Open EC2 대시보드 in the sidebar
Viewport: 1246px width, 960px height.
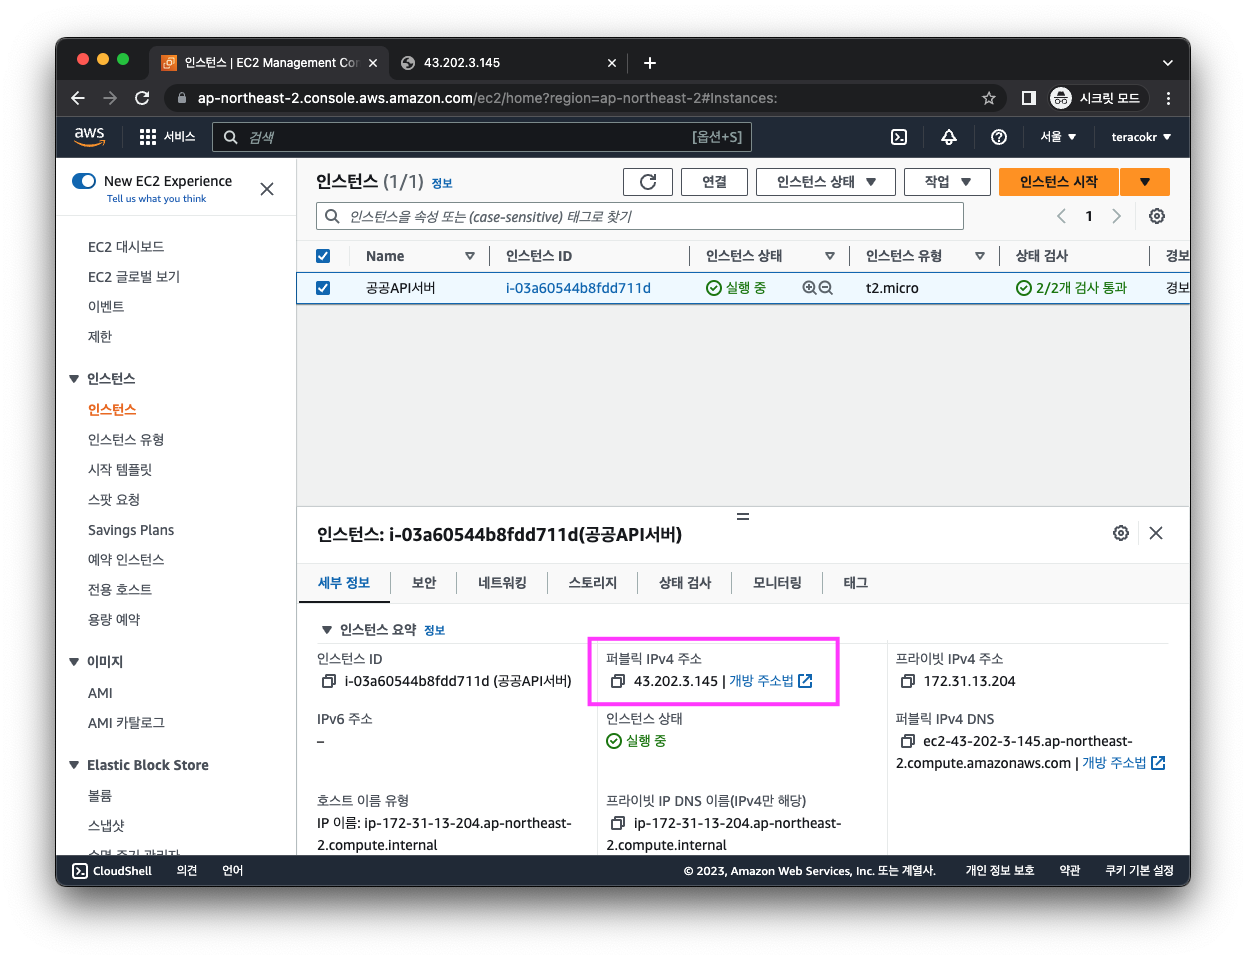[126, 247]
